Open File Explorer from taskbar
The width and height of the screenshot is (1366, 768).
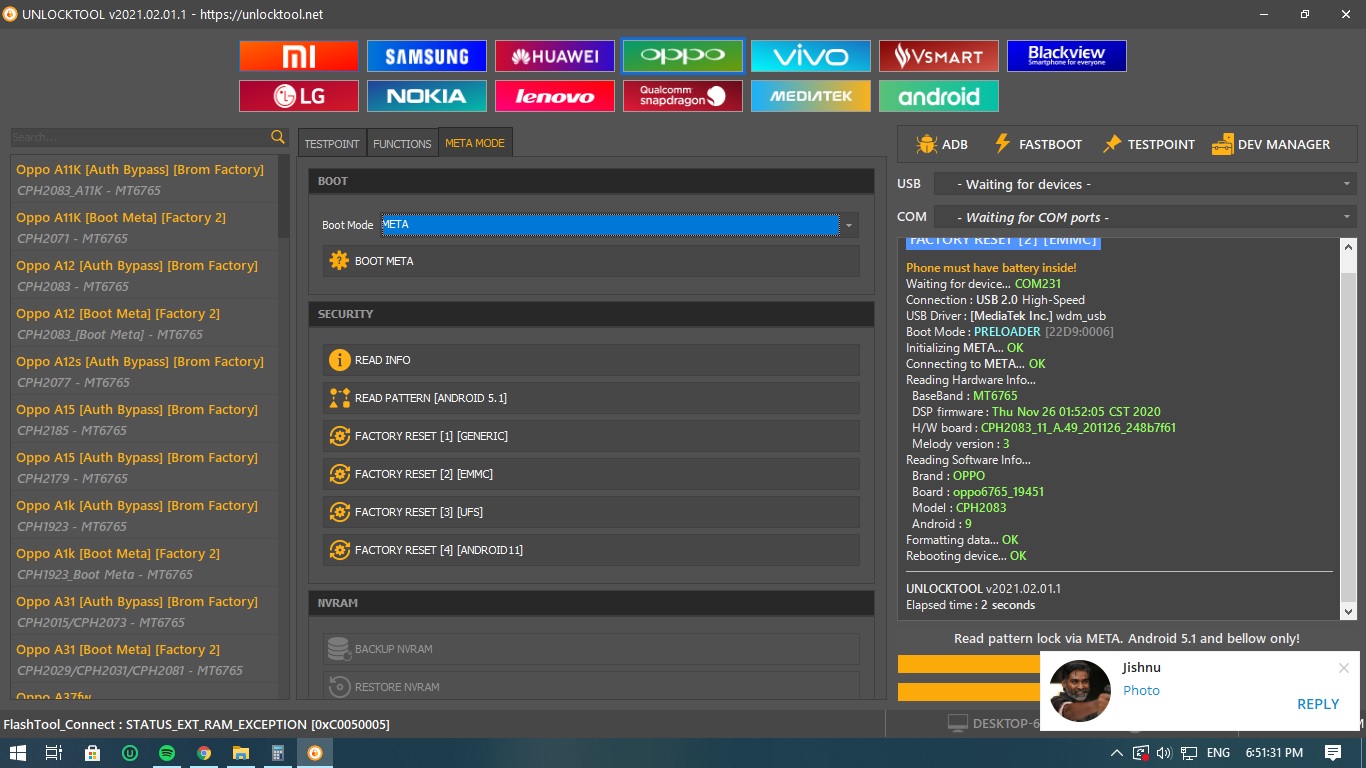tap(241, 753)
